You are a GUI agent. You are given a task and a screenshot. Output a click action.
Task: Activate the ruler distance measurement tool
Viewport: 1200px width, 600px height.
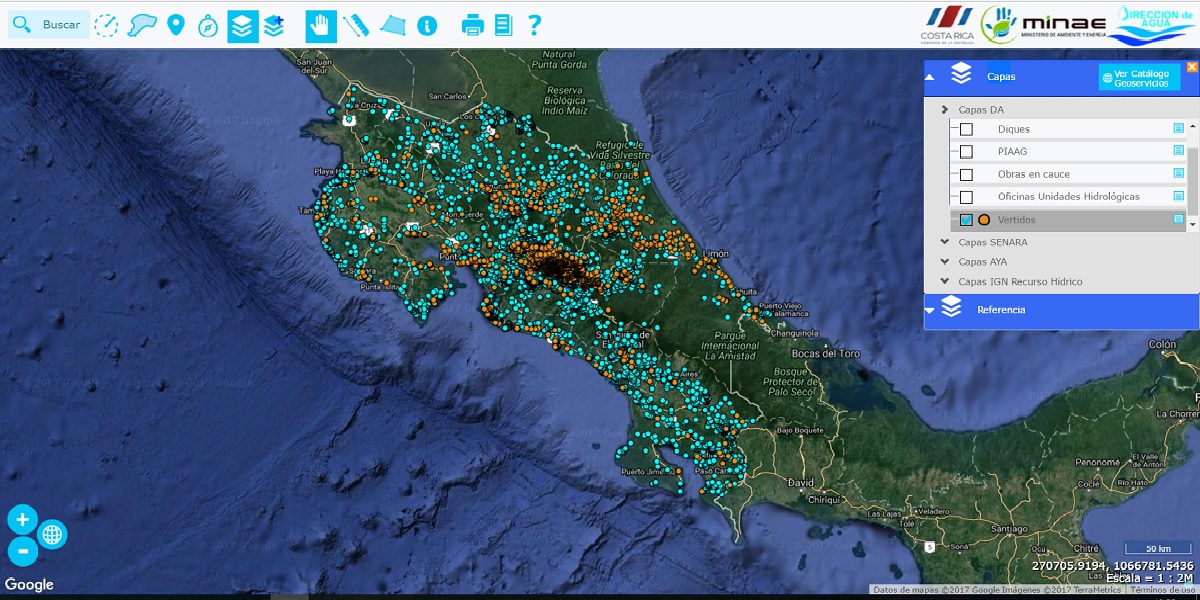[356, 25]
